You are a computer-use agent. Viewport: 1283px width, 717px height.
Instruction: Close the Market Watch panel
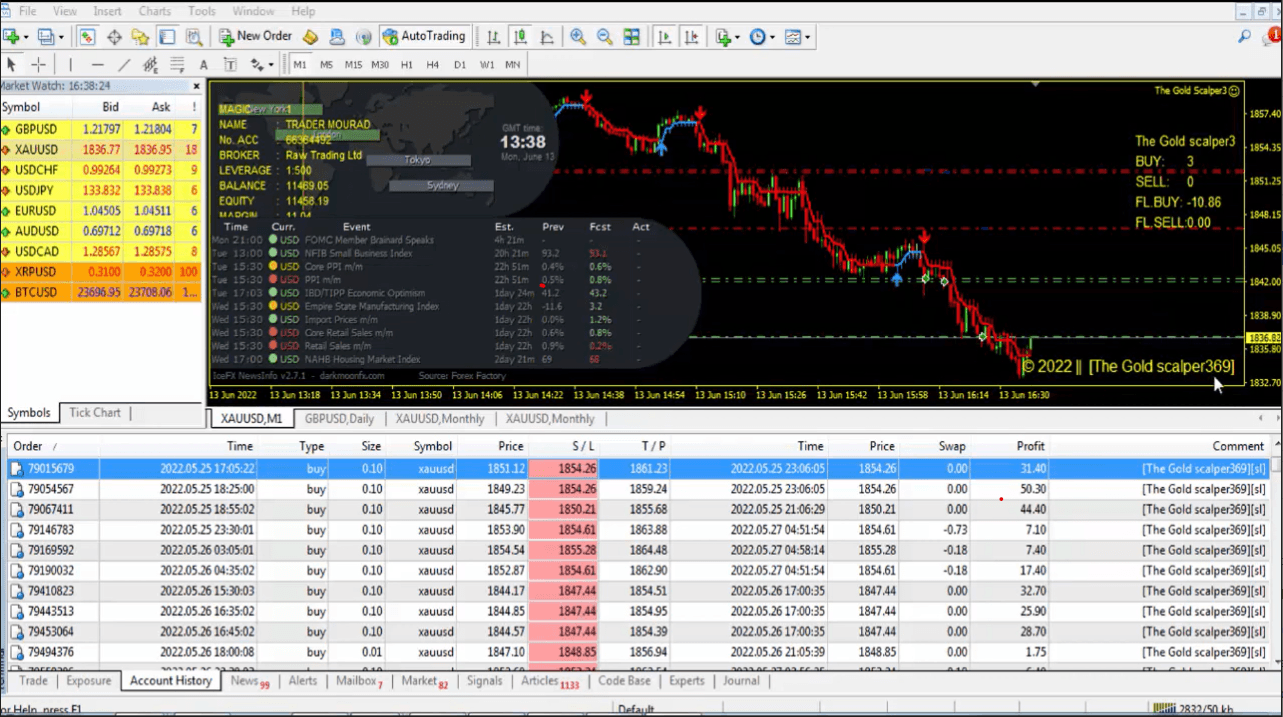coord(195,87)
